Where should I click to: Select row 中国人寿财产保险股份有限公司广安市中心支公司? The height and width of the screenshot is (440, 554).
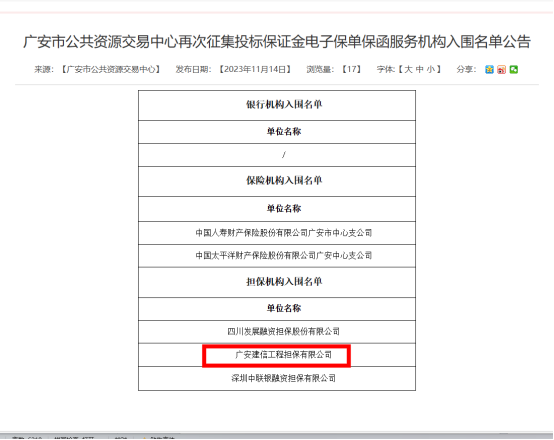277,233
